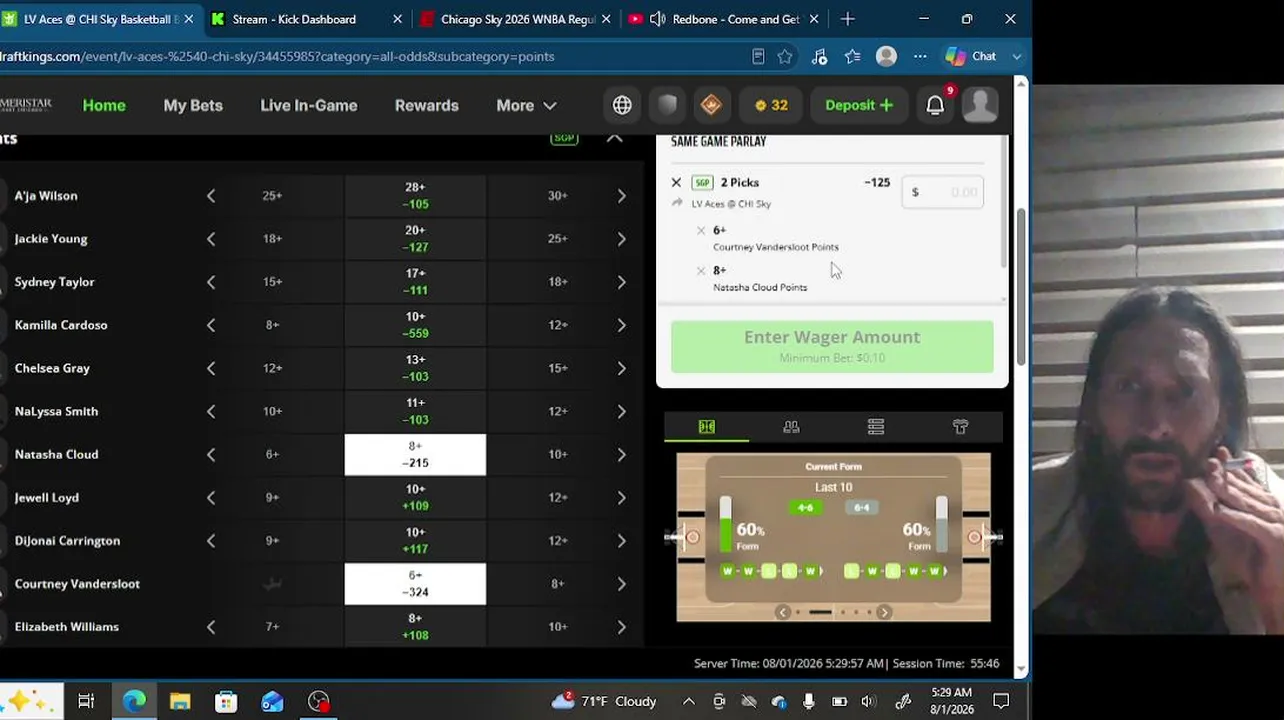Select the basketball court view tab

[706, 427]
